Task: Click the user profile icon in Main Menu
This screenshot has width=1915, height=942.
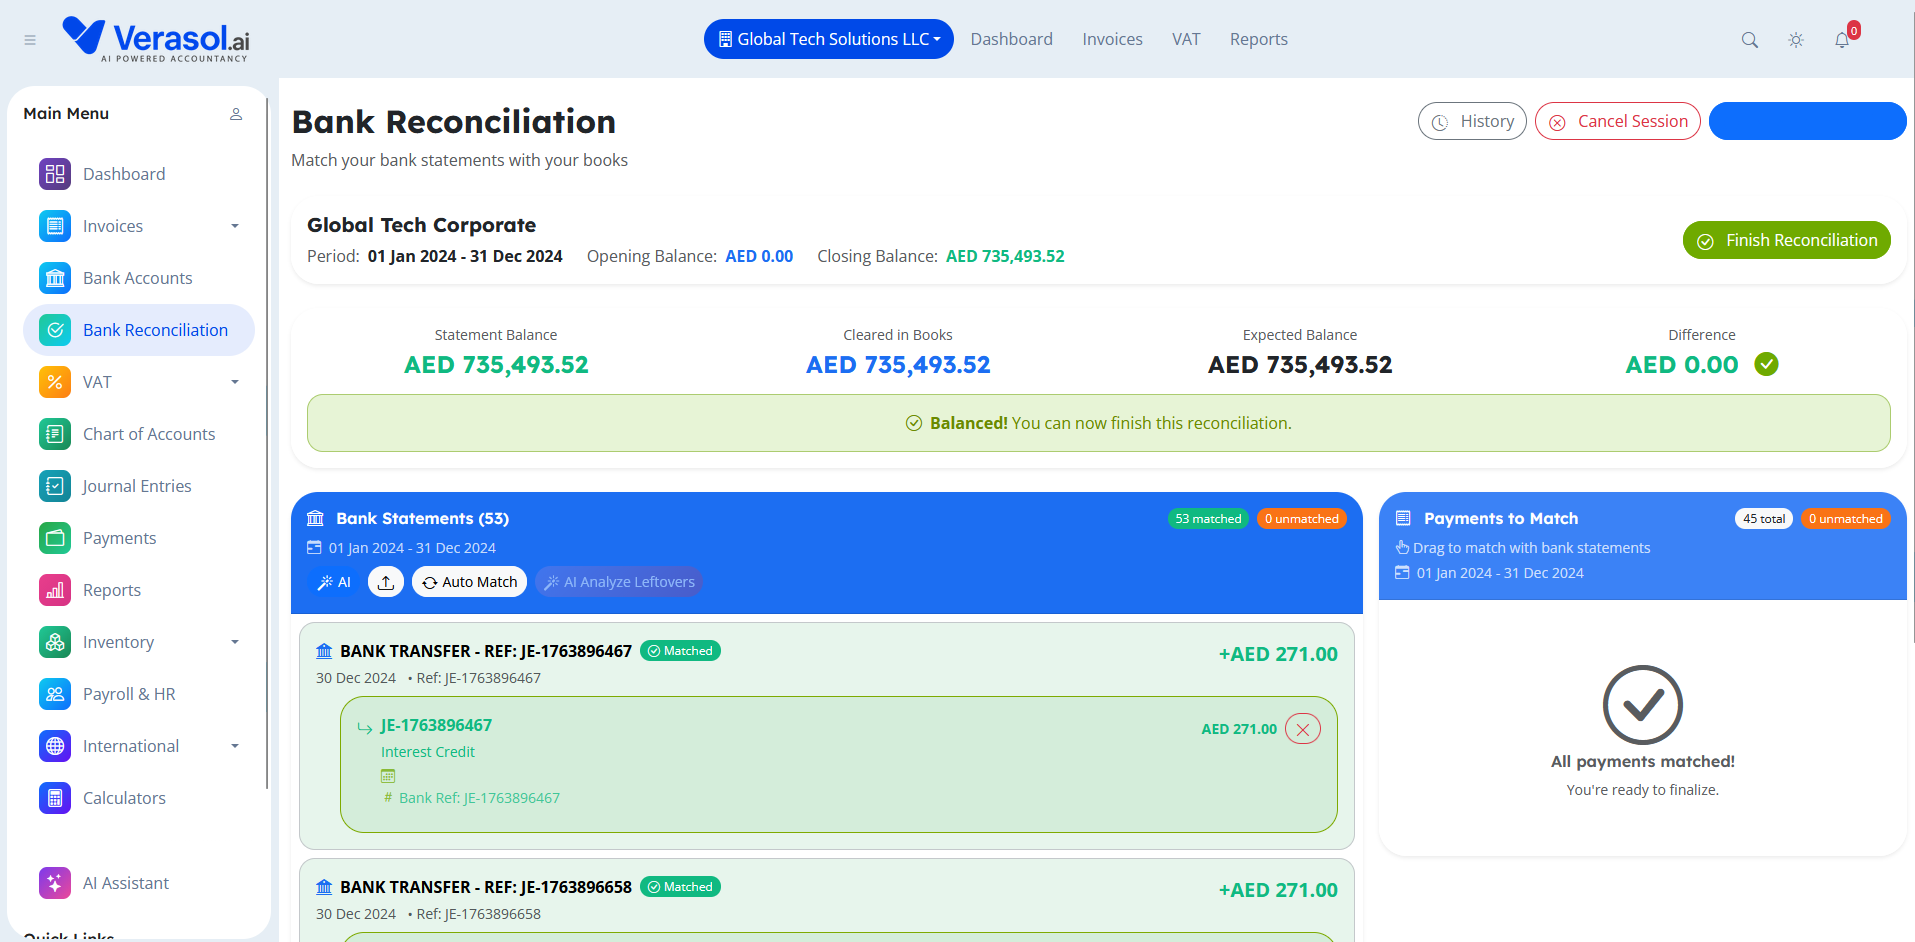Action: pos(236,114)
